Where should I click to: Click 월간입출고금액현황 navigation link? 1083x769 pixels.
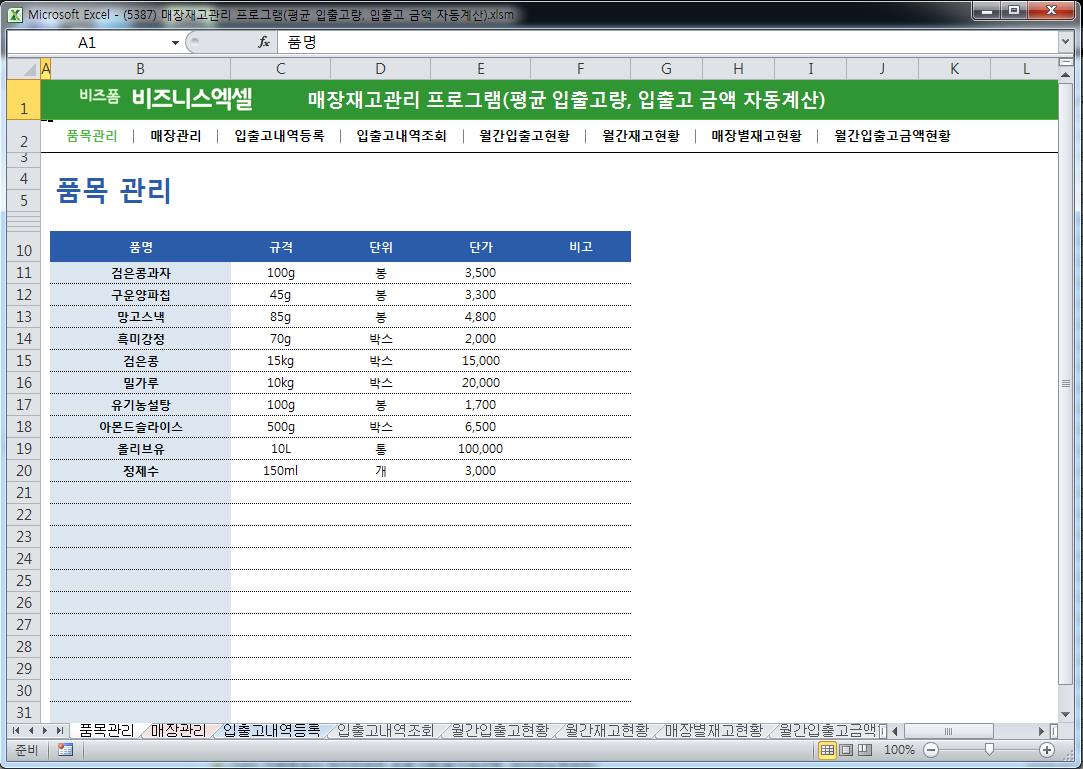click(892, 136)
